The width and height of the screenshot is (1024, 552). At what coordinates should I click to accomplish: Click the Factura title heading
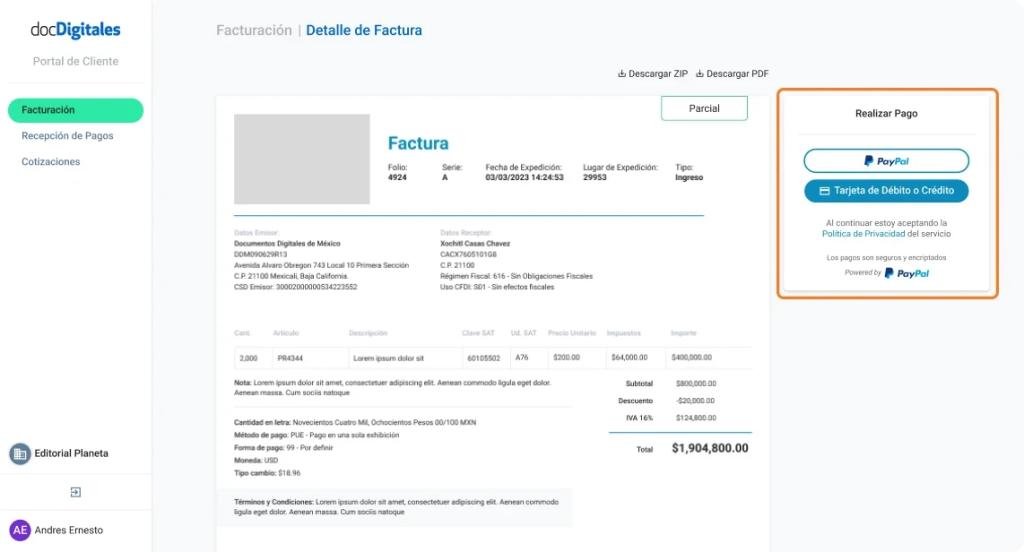click(418, 143)
